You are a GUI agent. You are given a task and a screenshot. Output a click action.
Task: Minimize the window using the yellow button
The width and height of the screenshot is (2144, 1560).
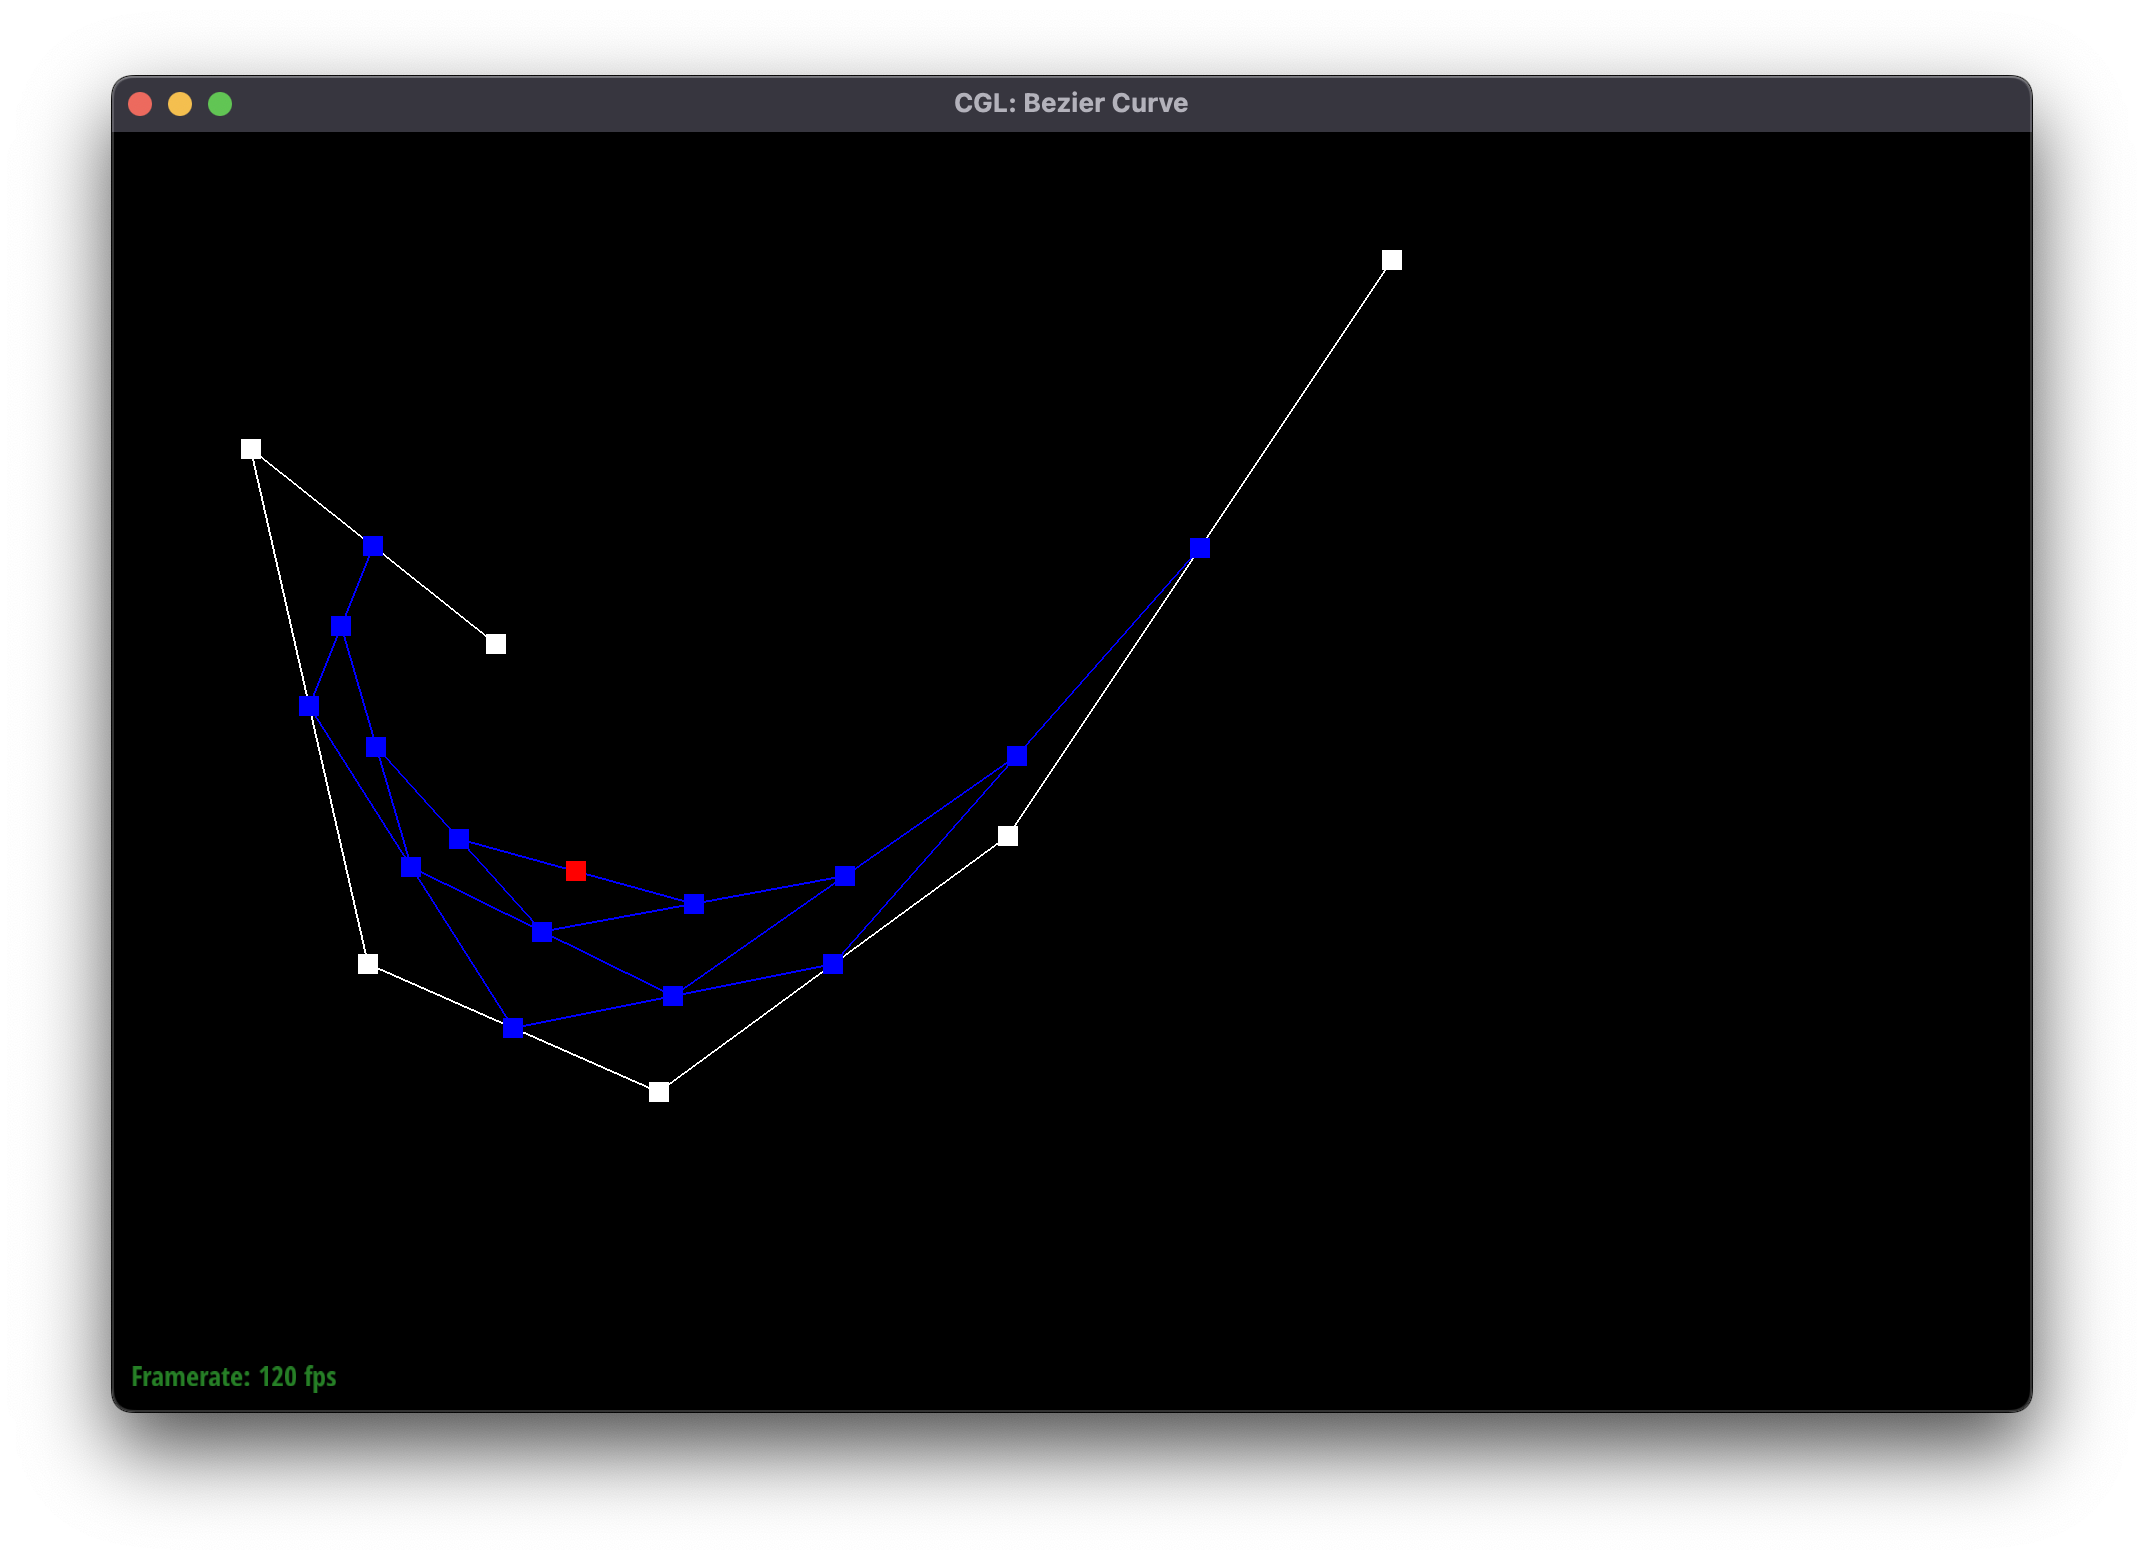tap(180, 104)
